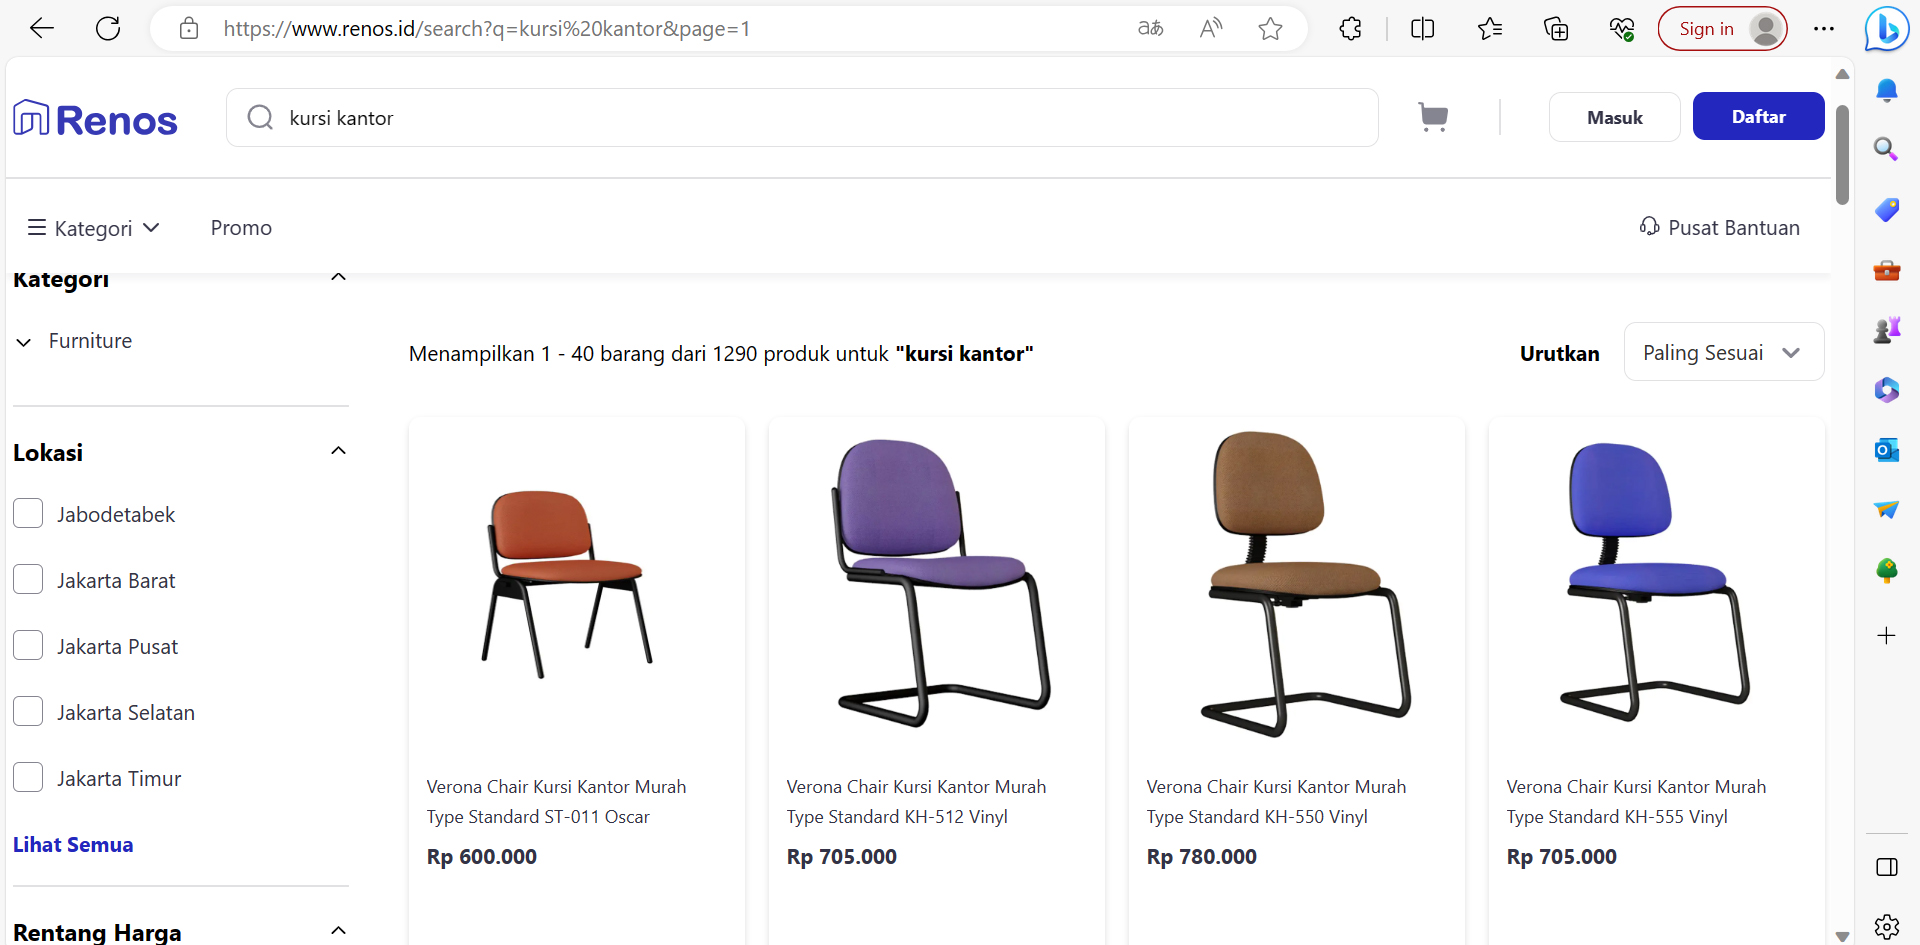Image resolution: width=1920 pixels, height=945 pixels.
Task: Open the Kategori menu
Action: coord(94,228)
